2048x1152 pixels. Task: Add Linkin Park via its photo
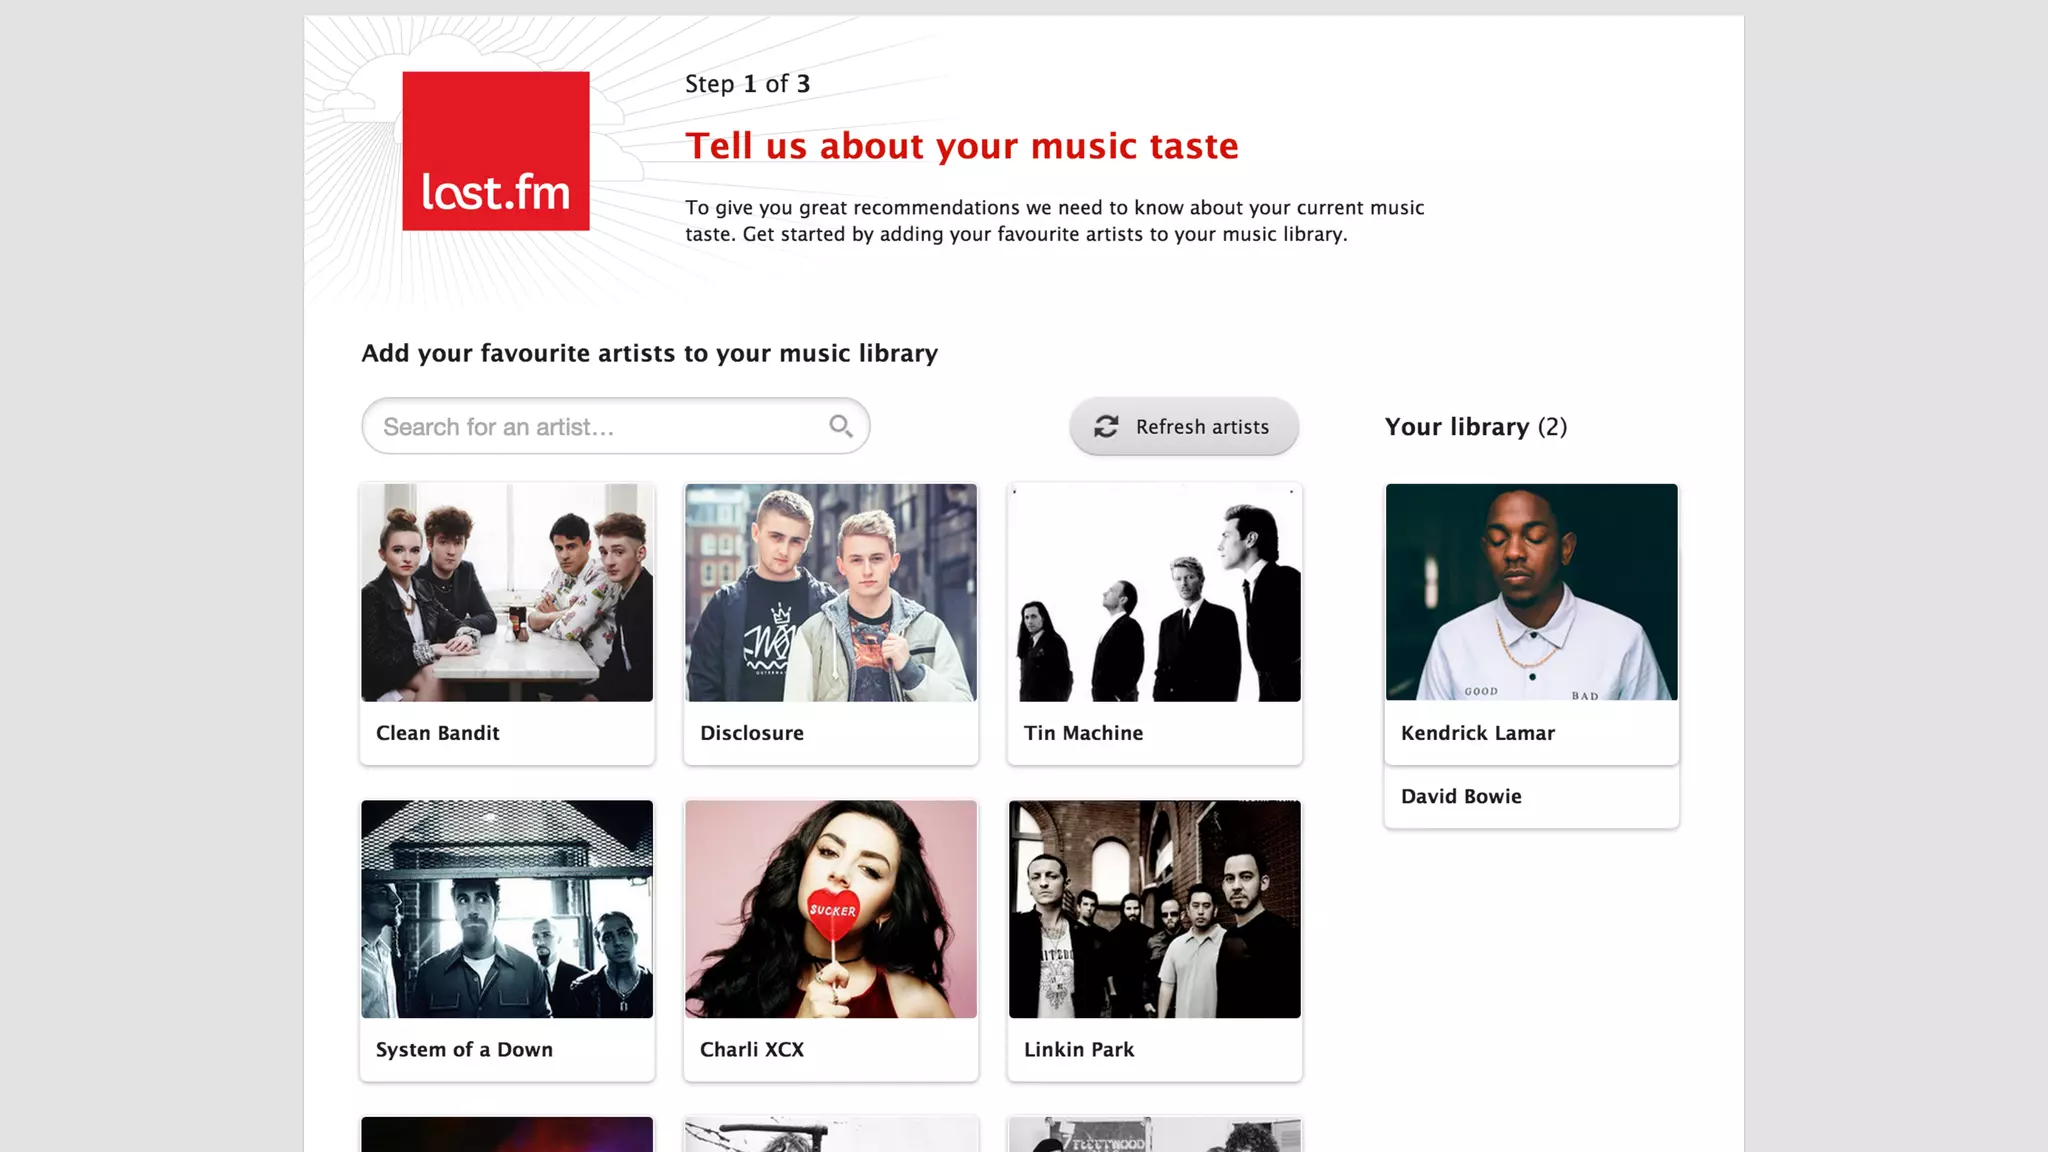point(1154,908)
